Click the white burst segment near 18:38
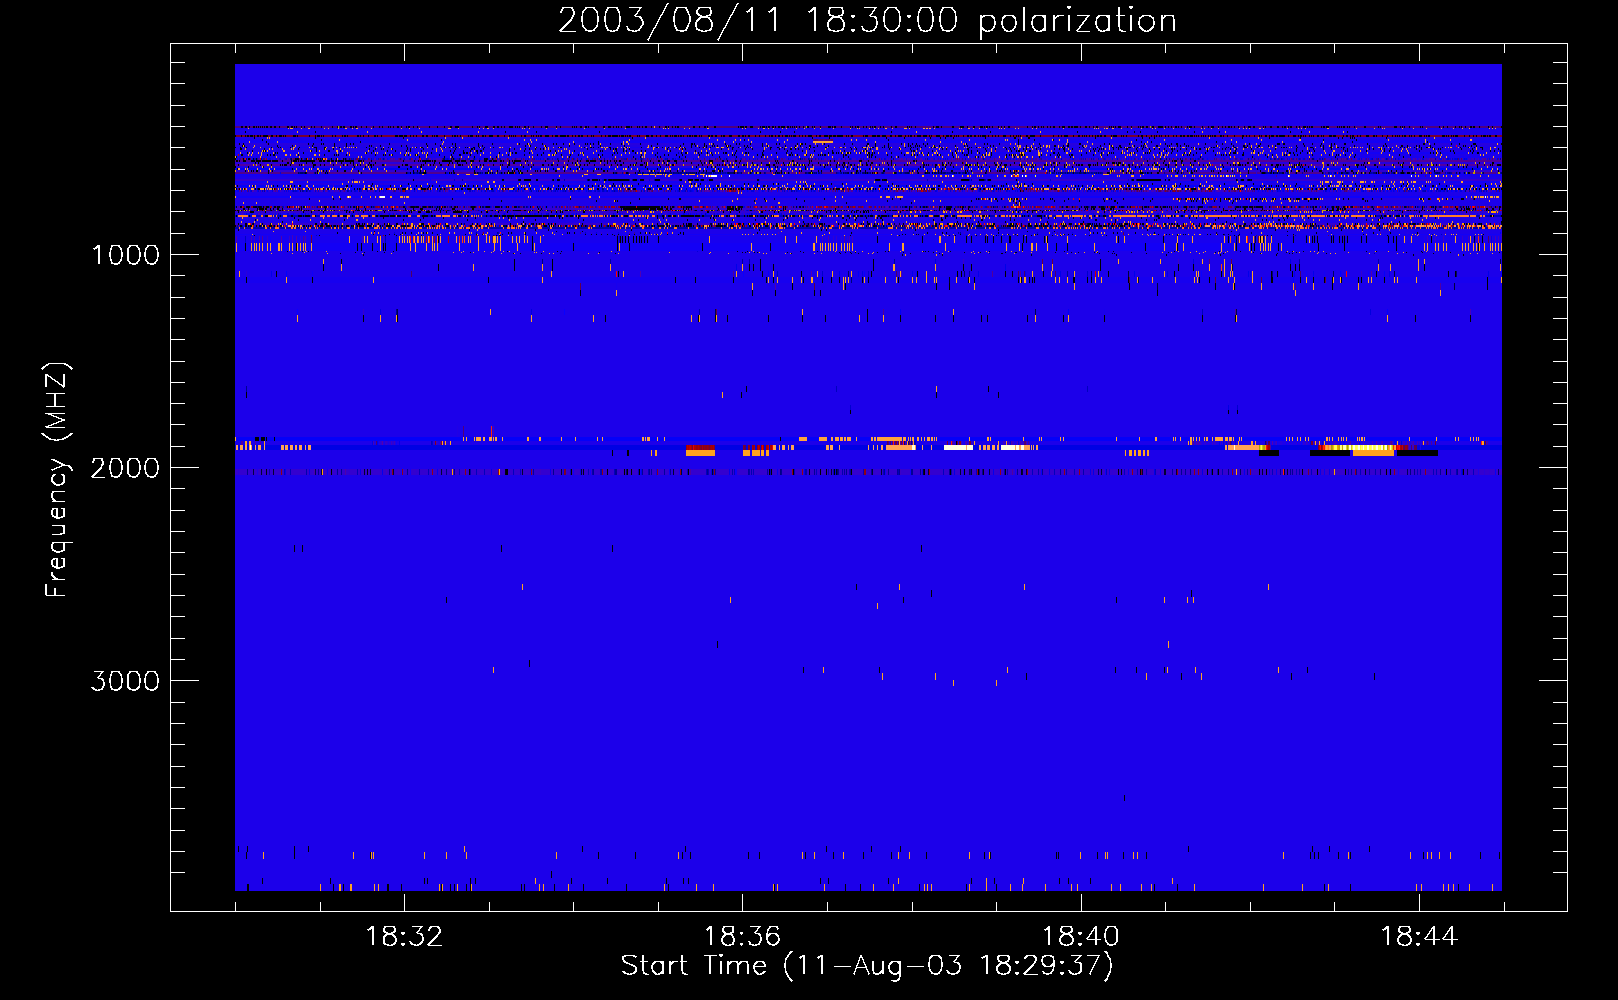This screenshot has width=1618, height=1000. [958, 448]
